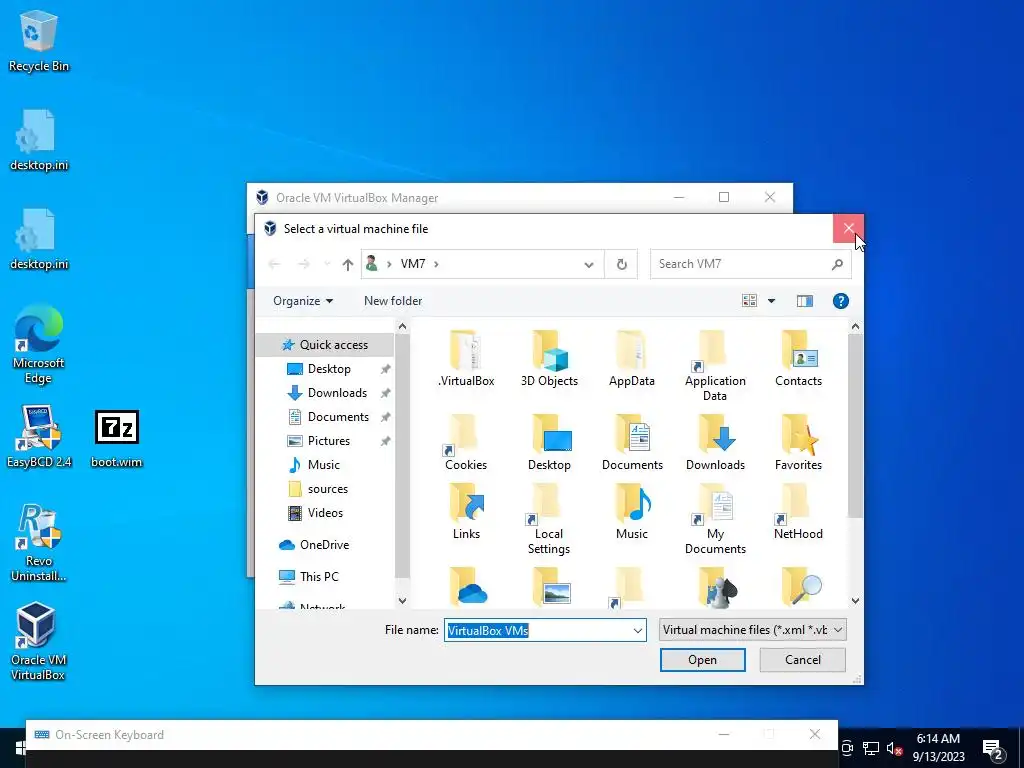Toggle the preview pane icon
The width and height of the screenshot is (1024, 768).
[x=805, y=301]
